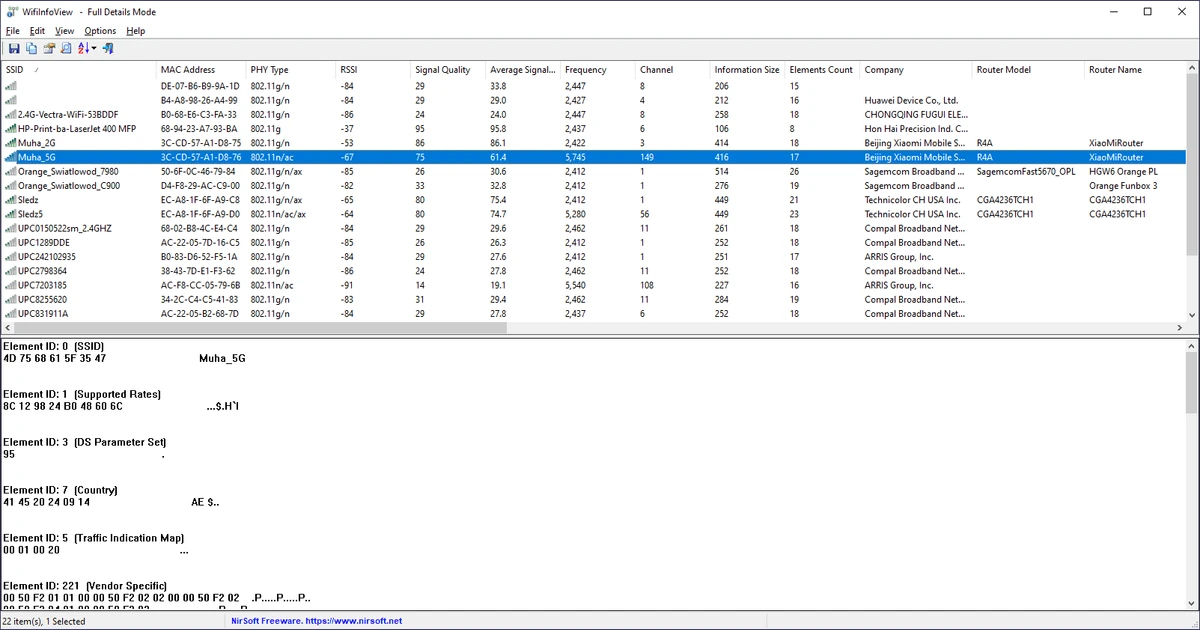The width and height of the screenshot is (1200, 630).
Task: Click frequency value 5,280 in the Sledz5 row
Action: click(577, 214)
